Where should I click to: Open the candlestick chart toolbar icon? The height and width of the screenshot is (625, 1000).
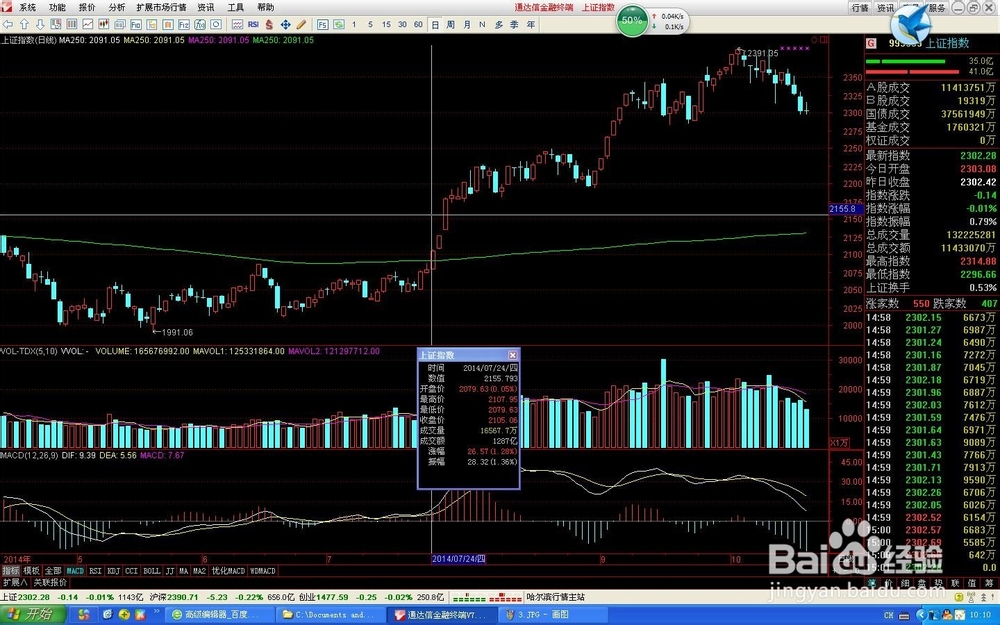[103, 24]
